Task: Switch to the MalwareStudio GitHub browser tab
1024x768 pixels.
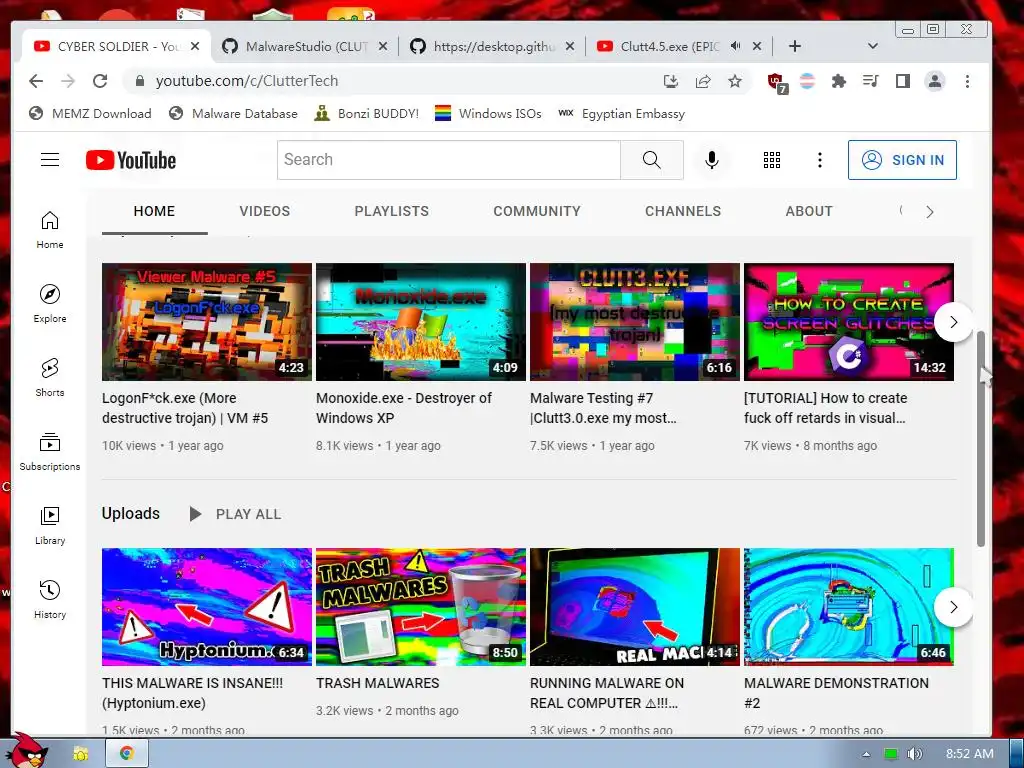Action: (x=304, y=46)
